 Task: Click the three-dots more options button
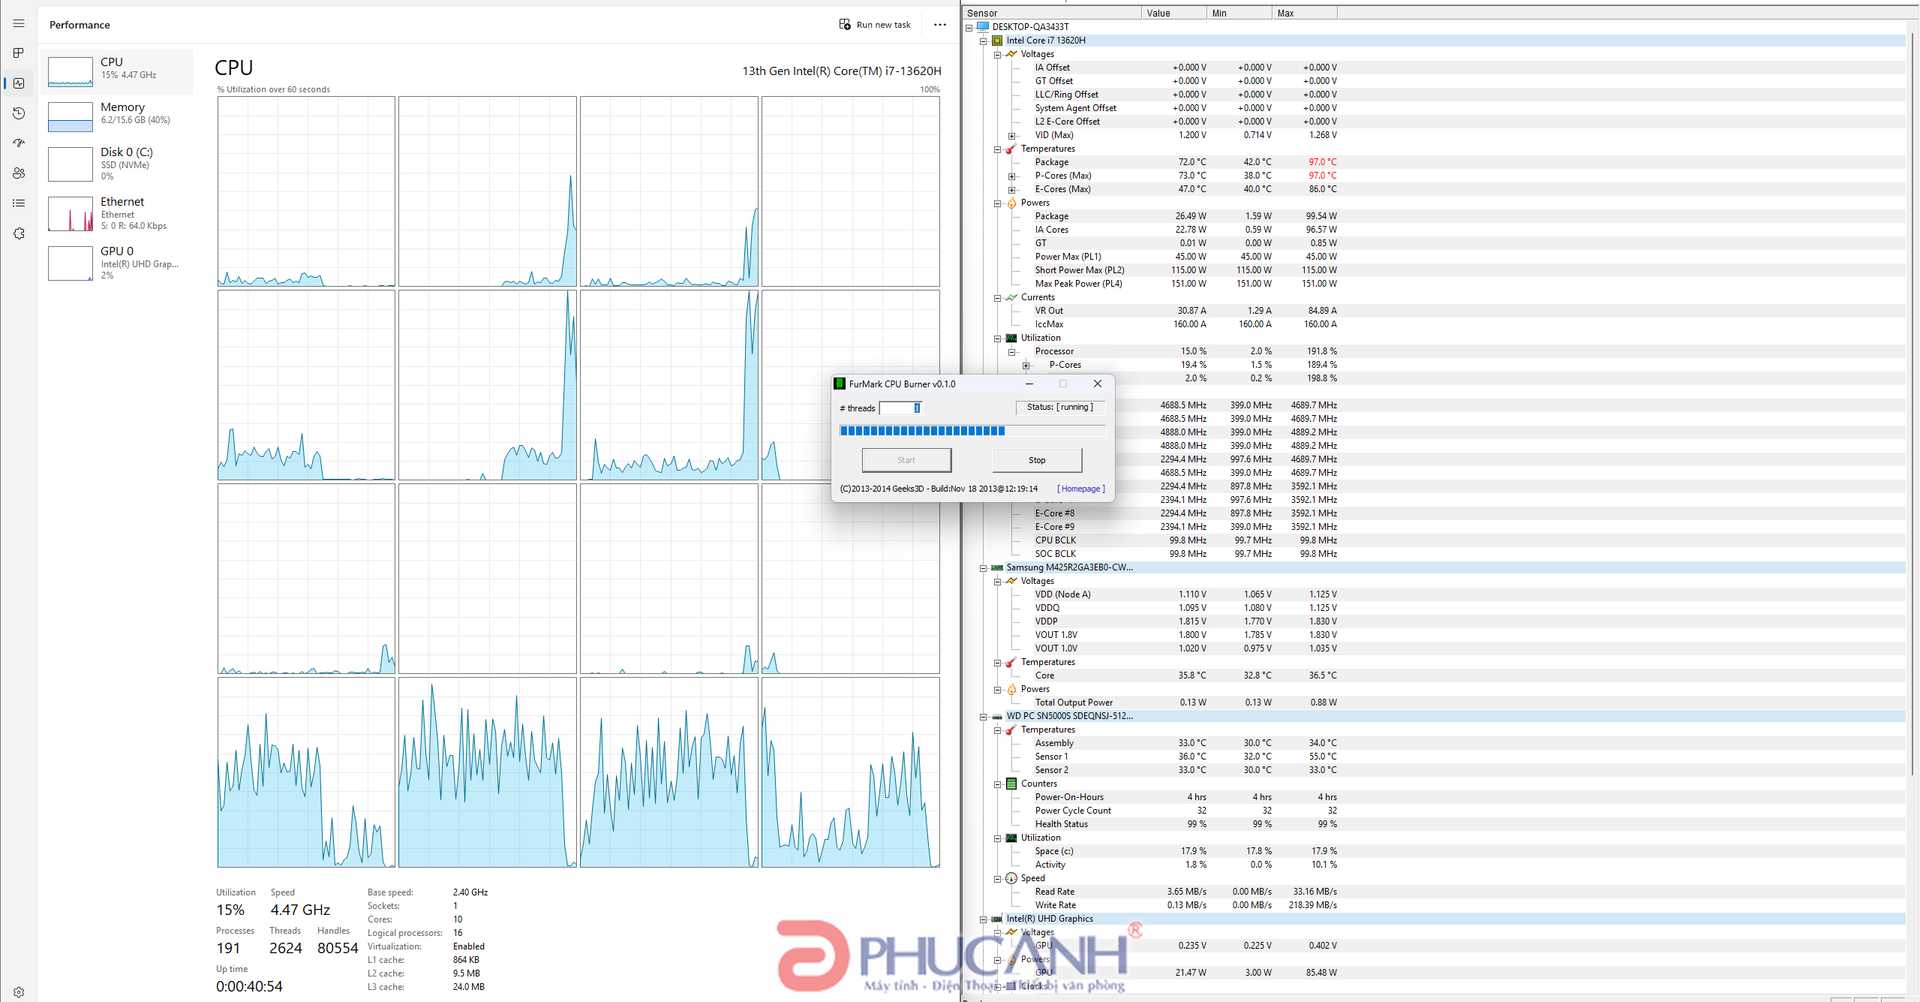[939, 25]
